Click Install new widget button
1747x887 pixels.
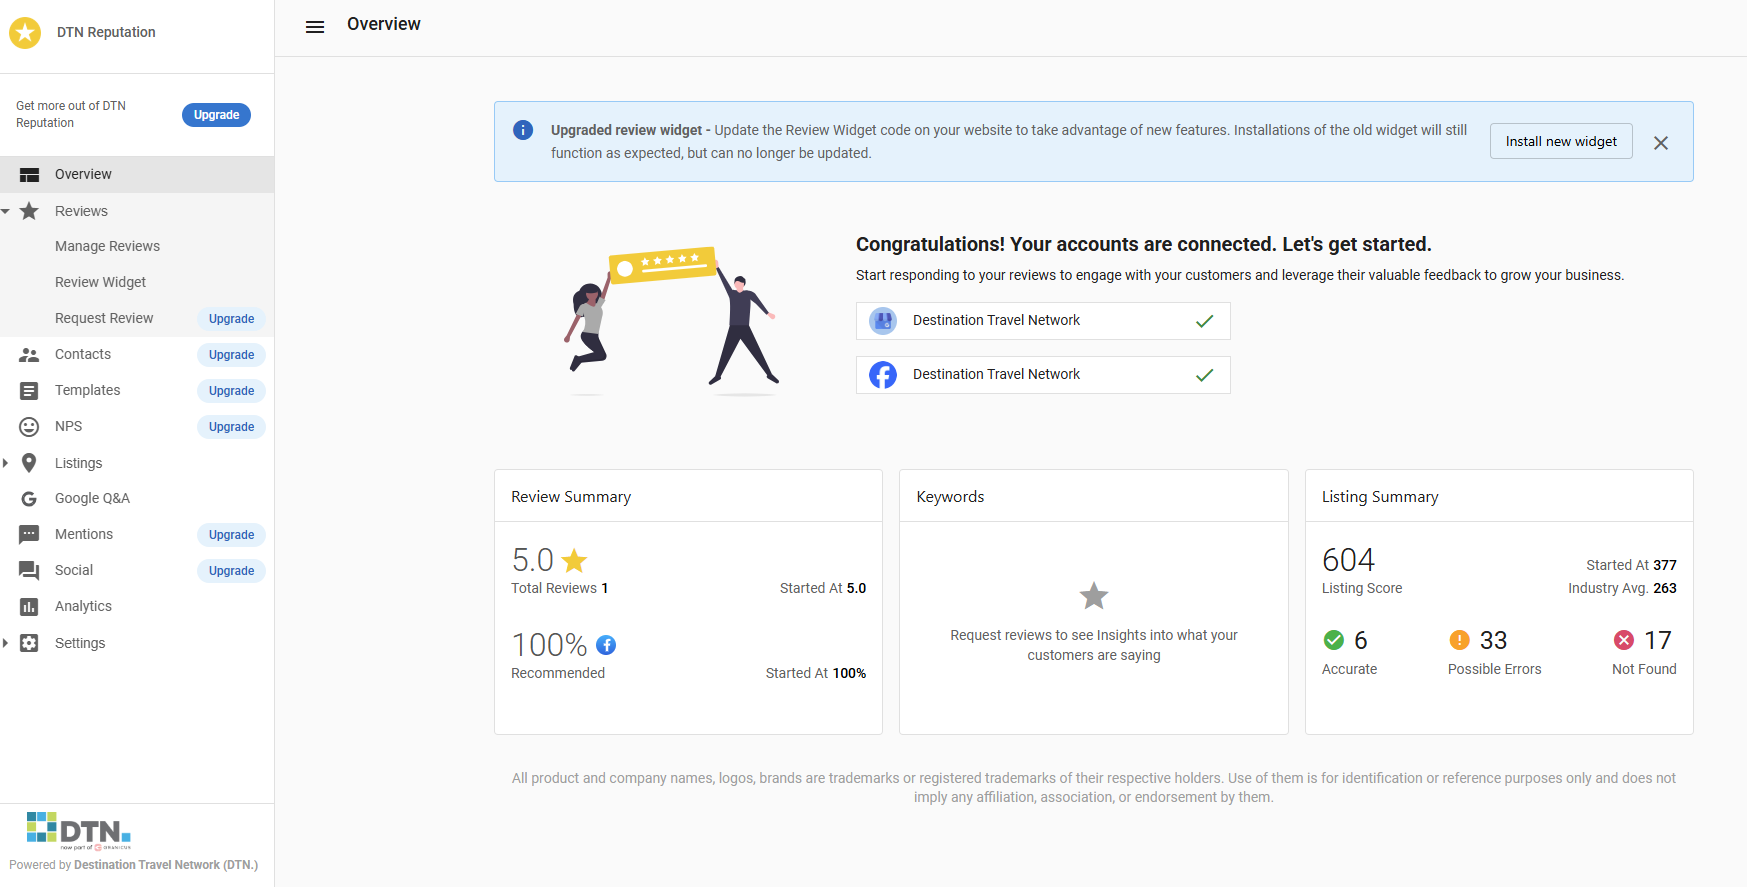click(1561, 142)
